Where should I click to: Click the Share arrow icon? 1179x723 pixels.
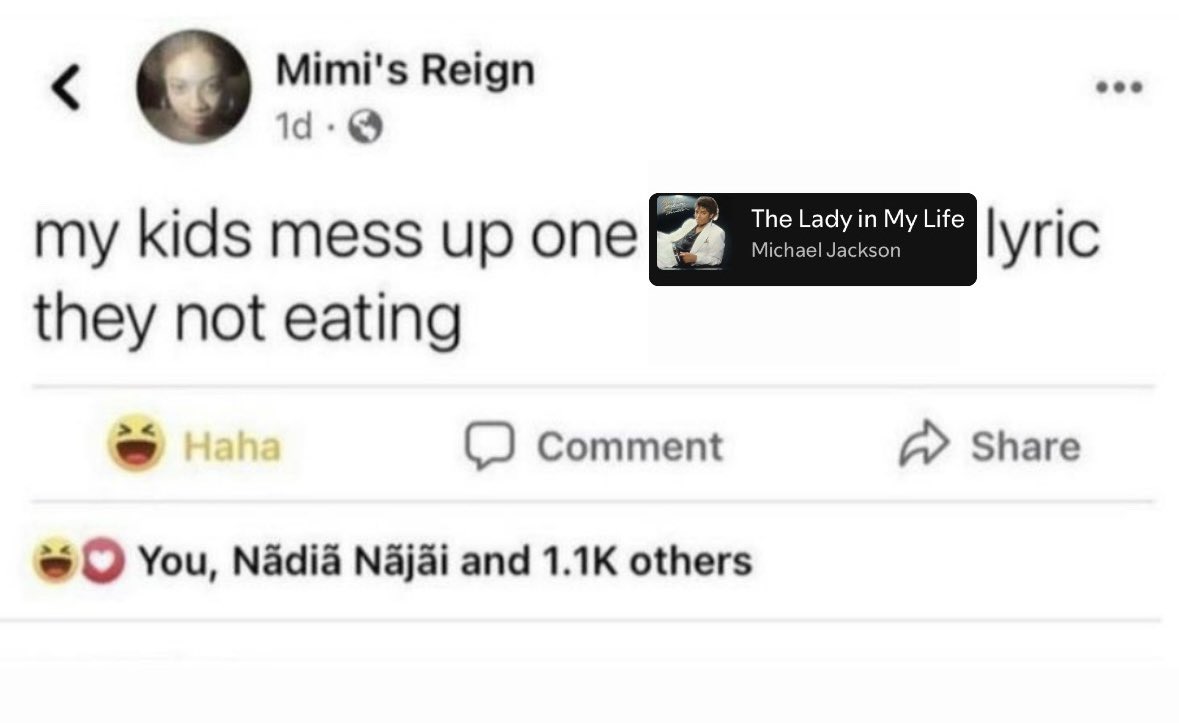[x=923, y=443]
